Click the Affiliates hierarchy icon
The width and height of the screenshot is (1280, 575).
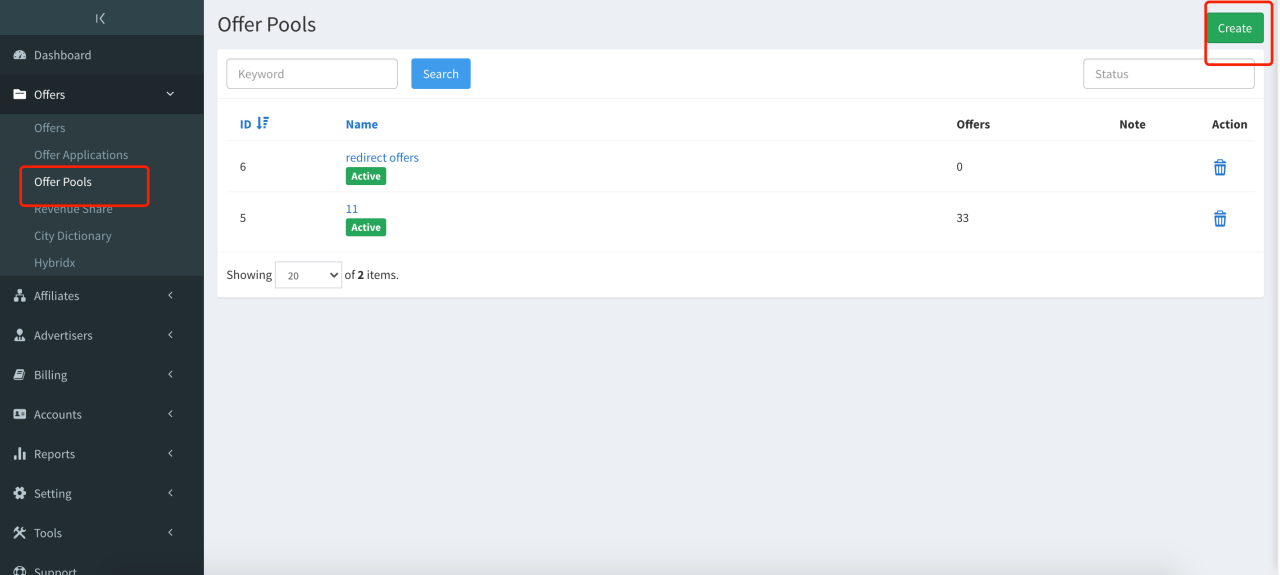(x=19, y=296)
